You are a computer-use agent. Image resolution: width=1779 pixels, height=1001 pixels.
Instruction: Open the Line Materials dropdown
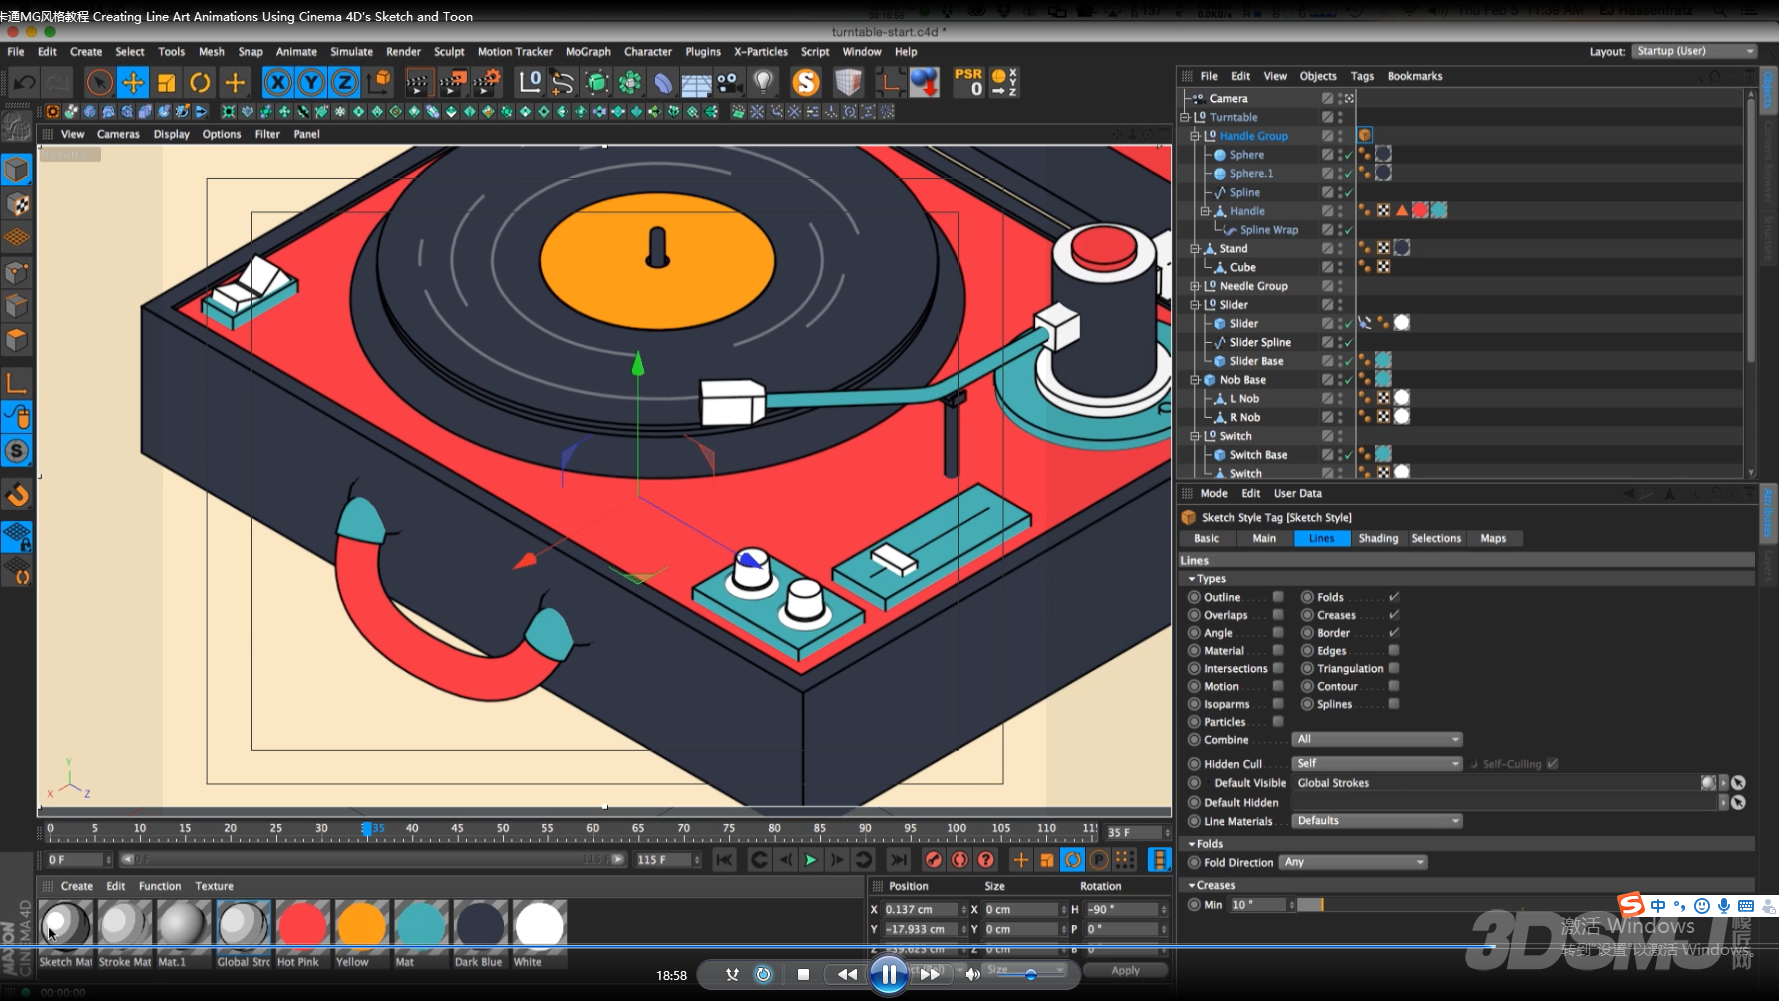click(x=1377, y=821)
